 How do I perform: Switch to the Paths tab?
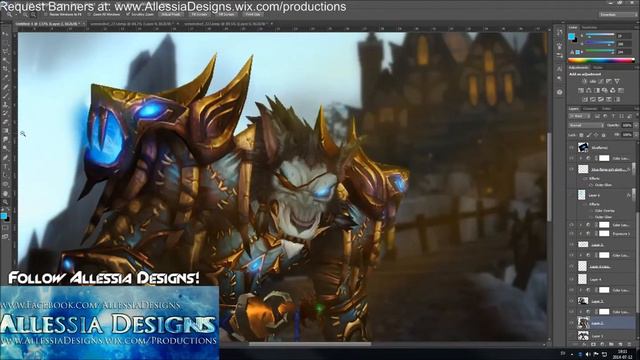click(607, 109)
